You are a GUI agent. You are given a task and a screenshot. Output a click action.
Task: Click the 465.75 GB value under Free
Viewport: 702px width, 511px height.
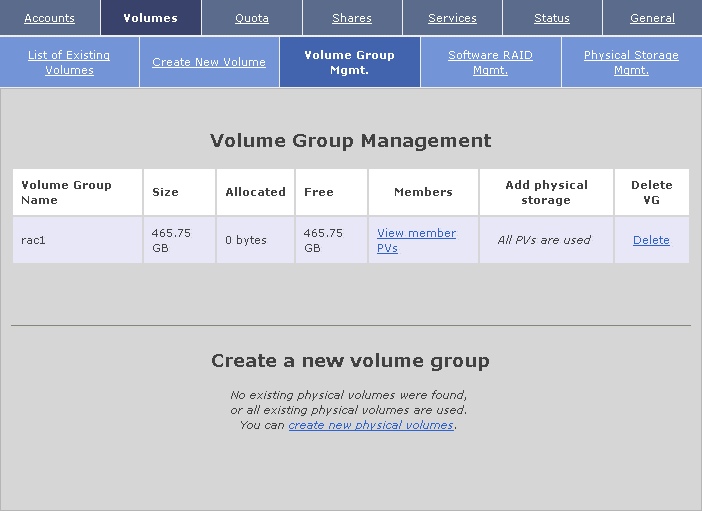323,240
